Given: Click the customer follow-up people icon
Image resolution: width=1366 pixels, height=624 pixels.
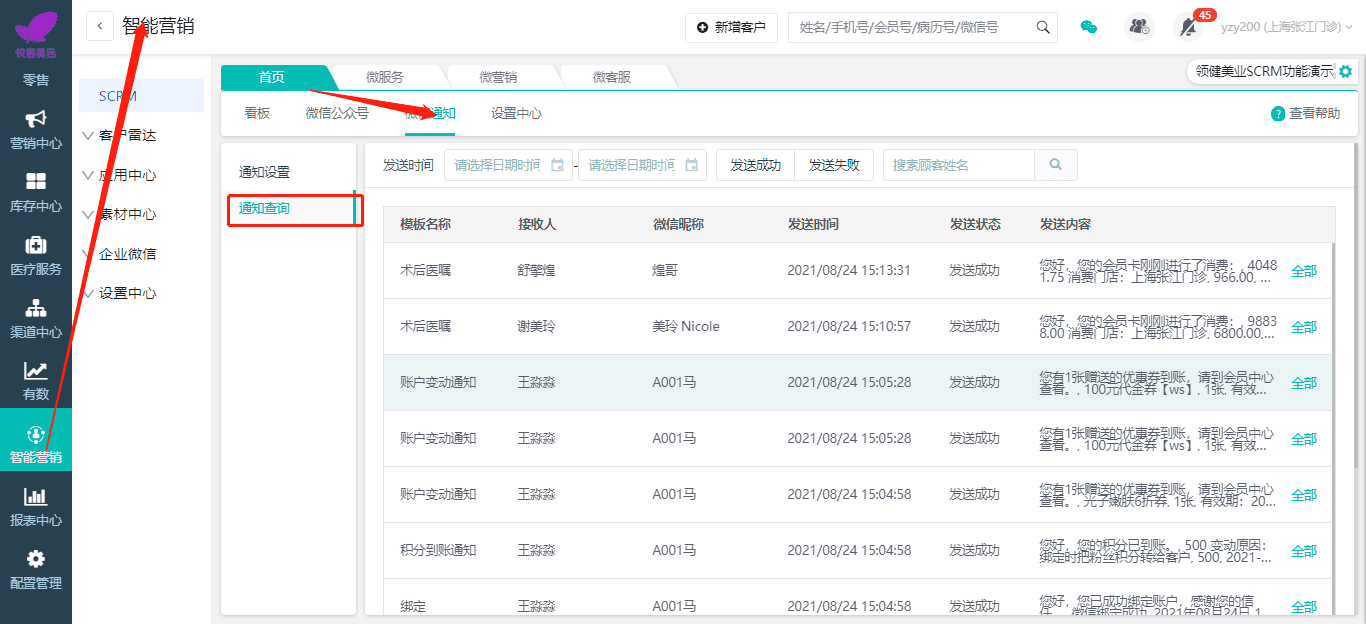Looking at the screenshot, I should click(x=1139, y=27).
